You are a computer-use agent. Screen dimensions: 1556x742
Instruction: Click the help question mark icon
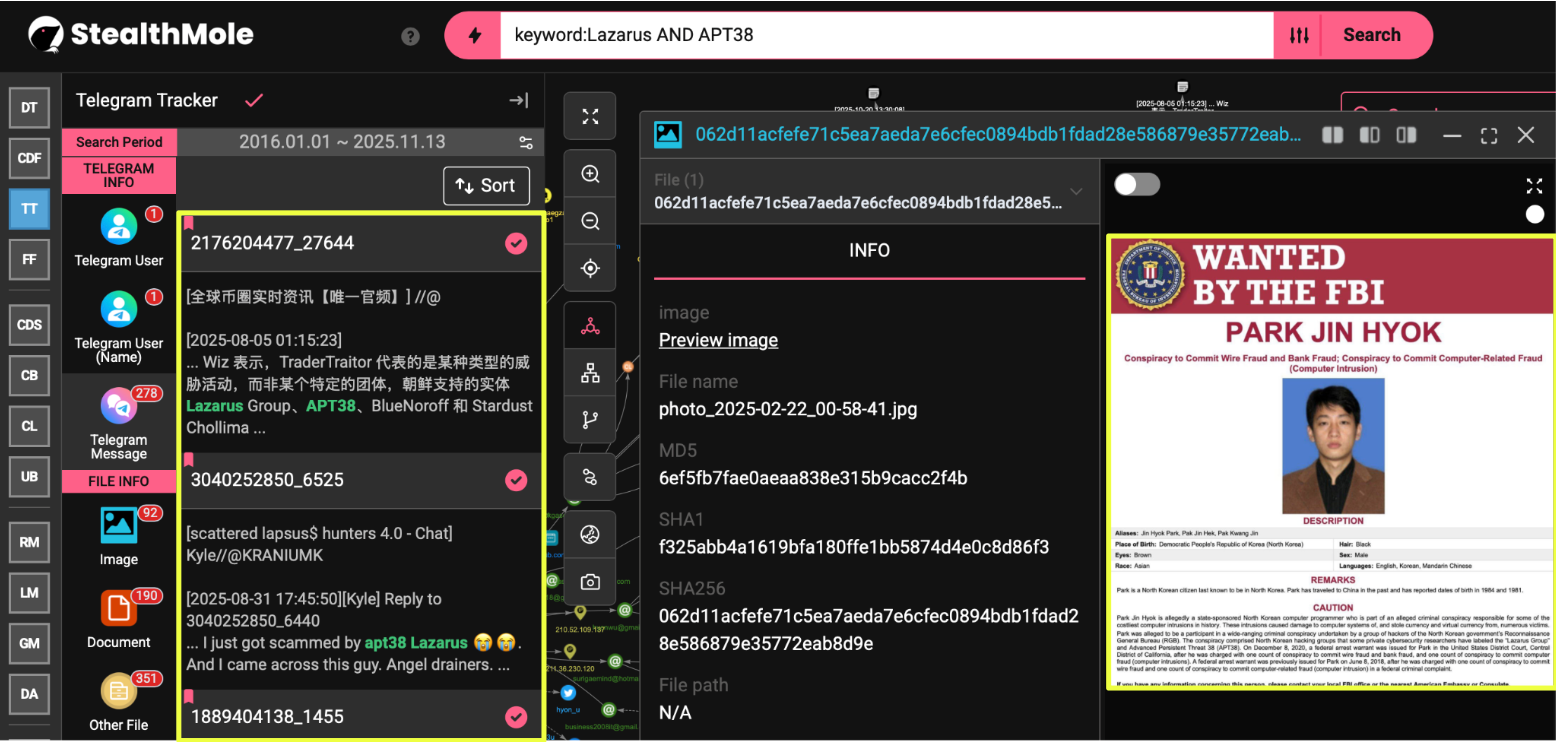point(410,36)
